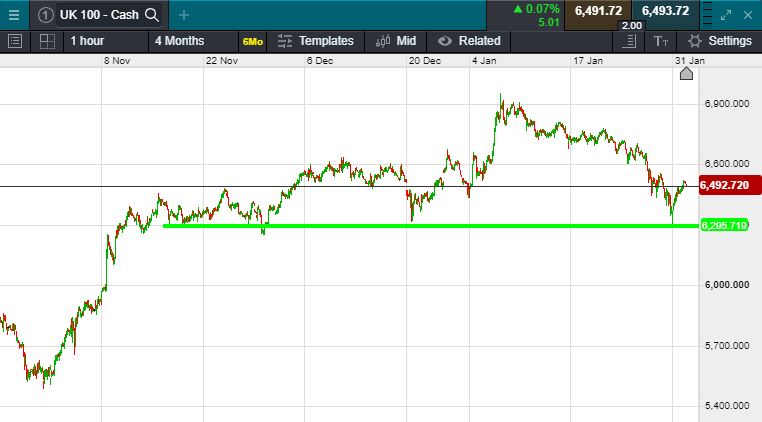The width and height of the screenshot is (762, 422).
Task: Toggle the Related eye icon
Action: 445,41
